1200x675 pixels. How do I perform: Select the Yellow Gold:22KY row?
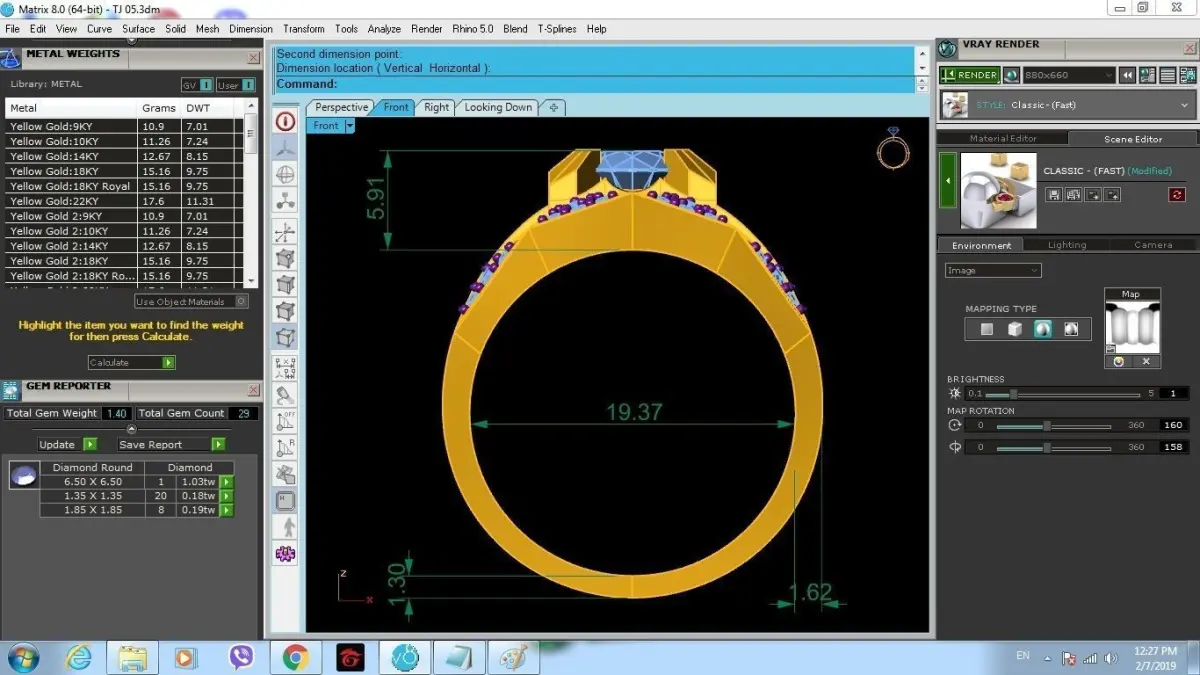(123, 201)
